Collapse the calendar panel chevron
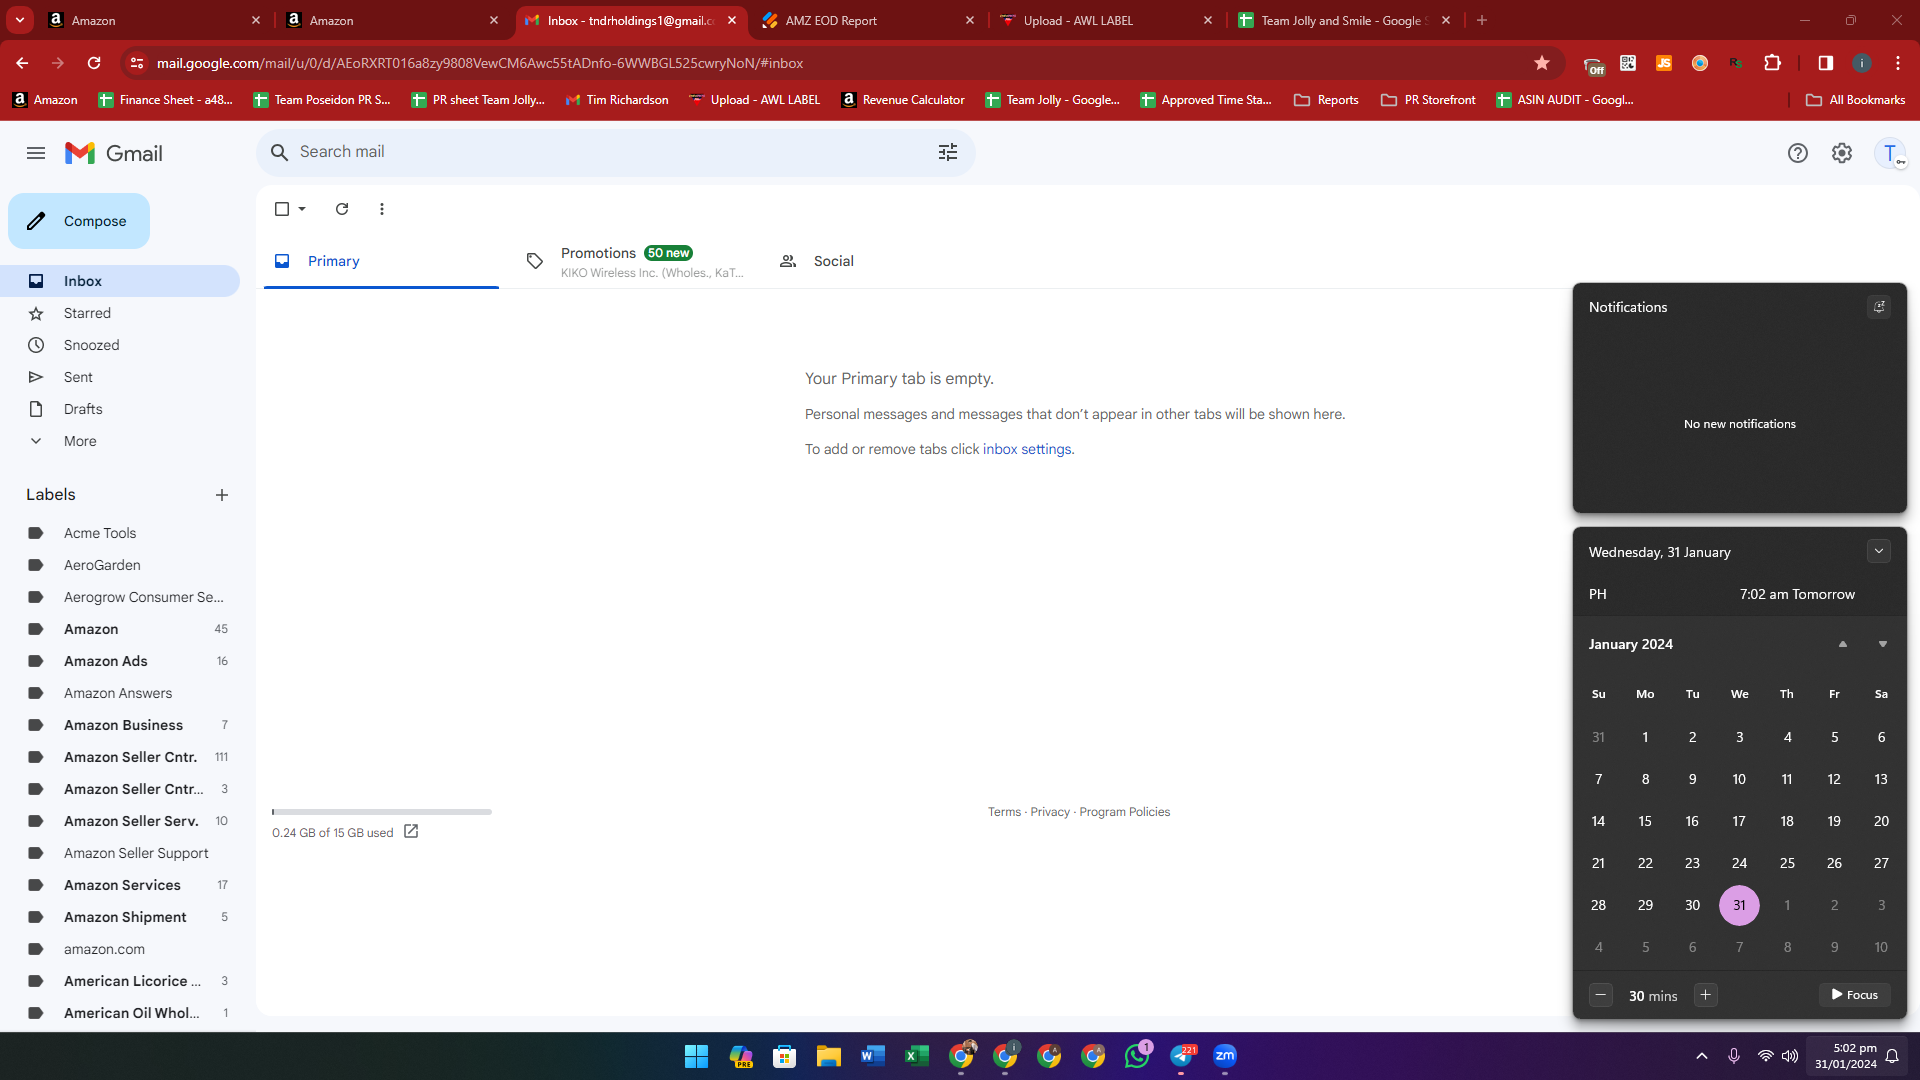The height and width of the screenshot is (1080, 1920). (x=1879, y=551)
